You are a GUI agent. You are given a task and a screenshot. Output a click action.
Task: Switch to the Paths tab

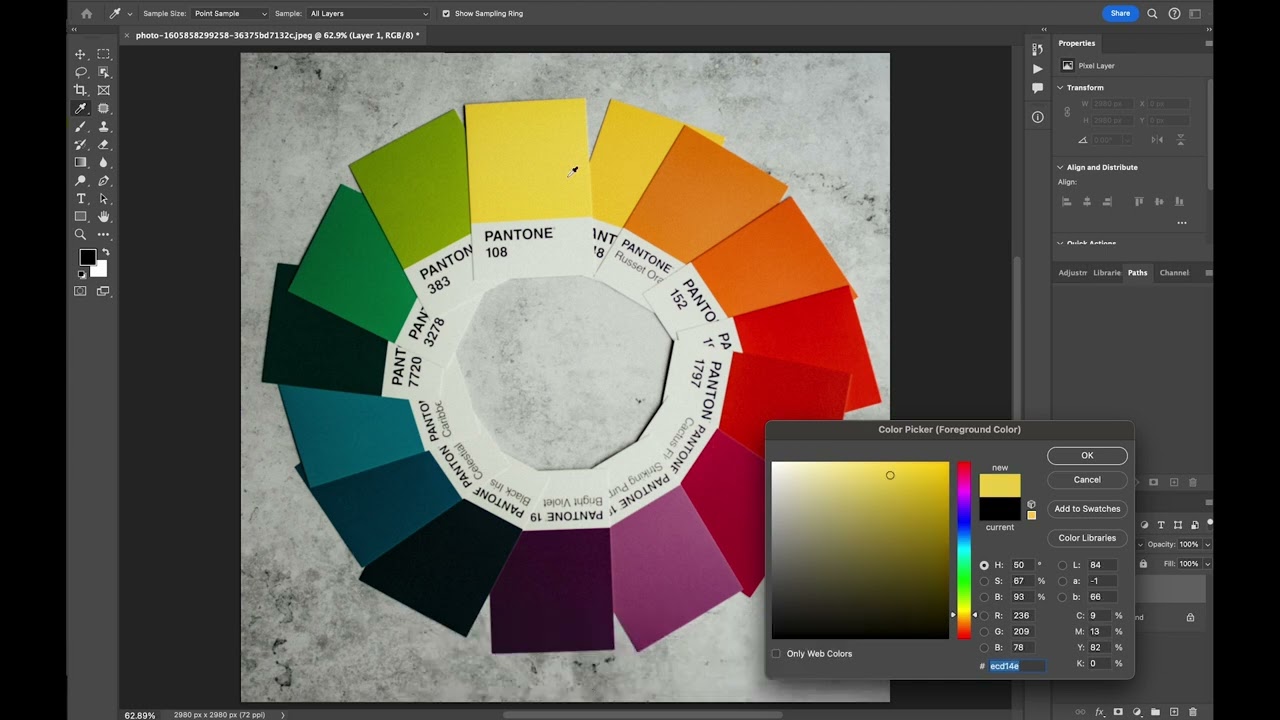click(1138, 273)
